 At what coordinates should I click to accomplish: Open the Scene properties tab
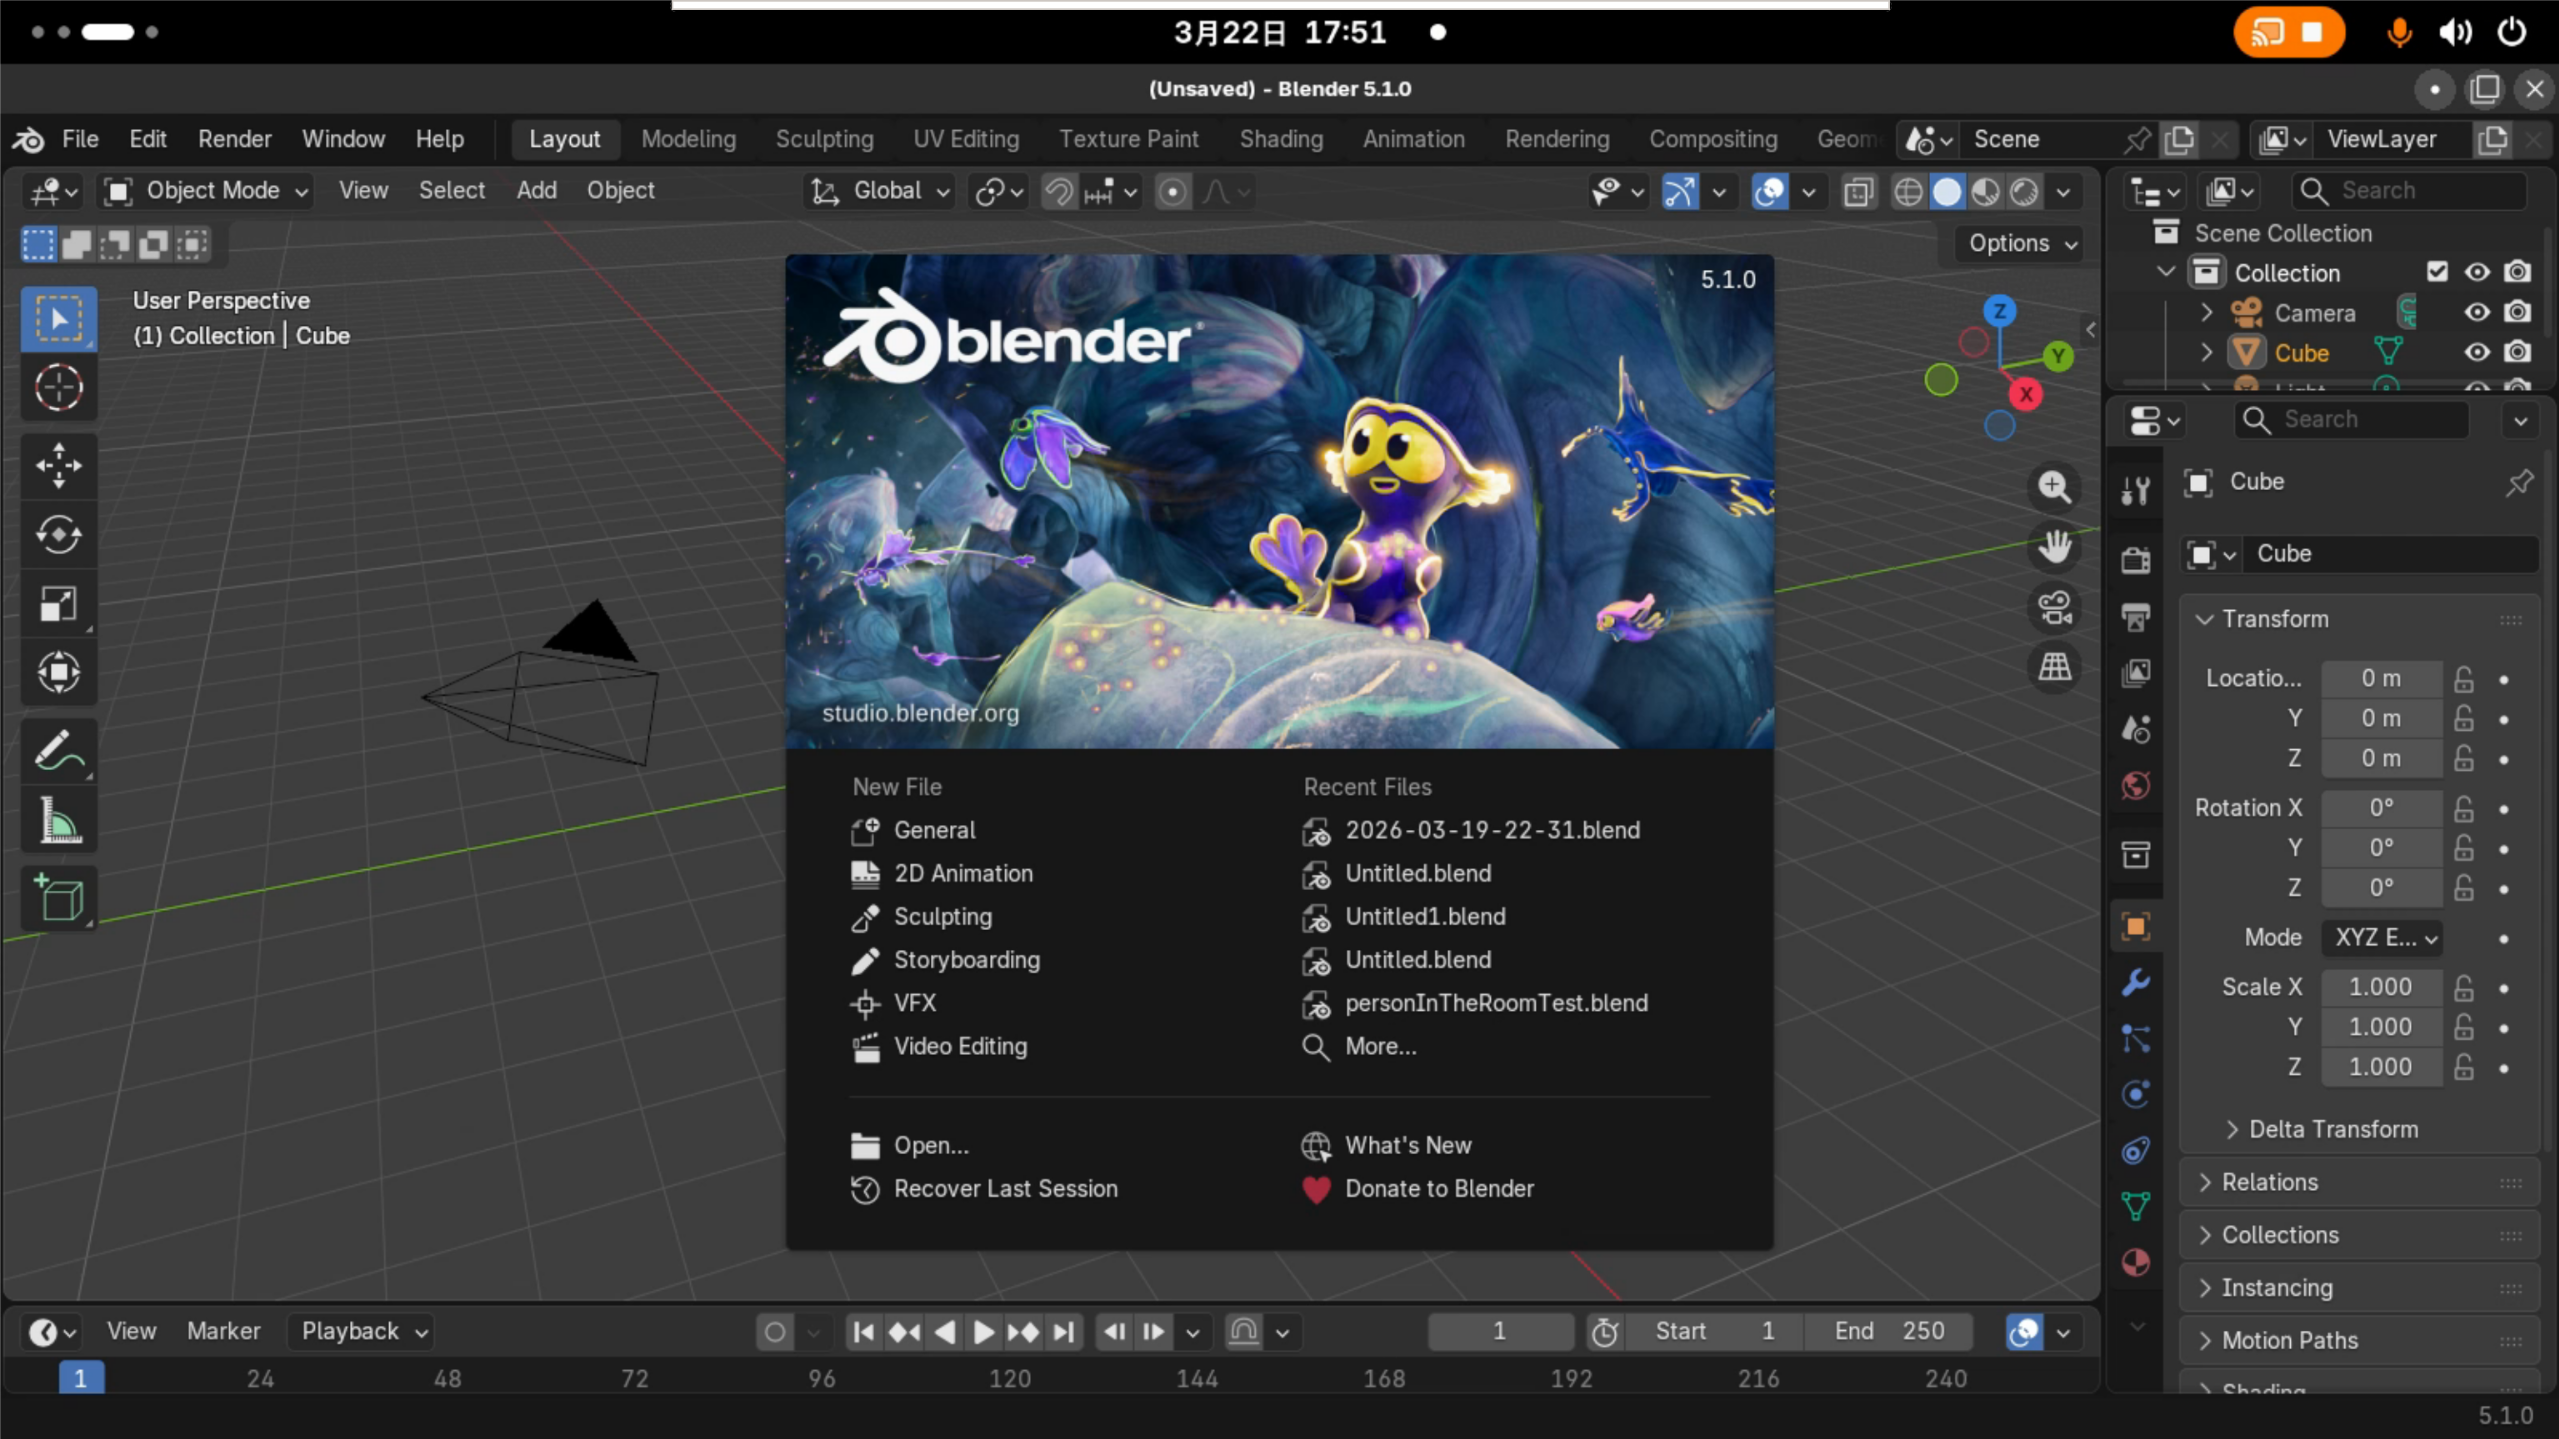pos(2136,730)
